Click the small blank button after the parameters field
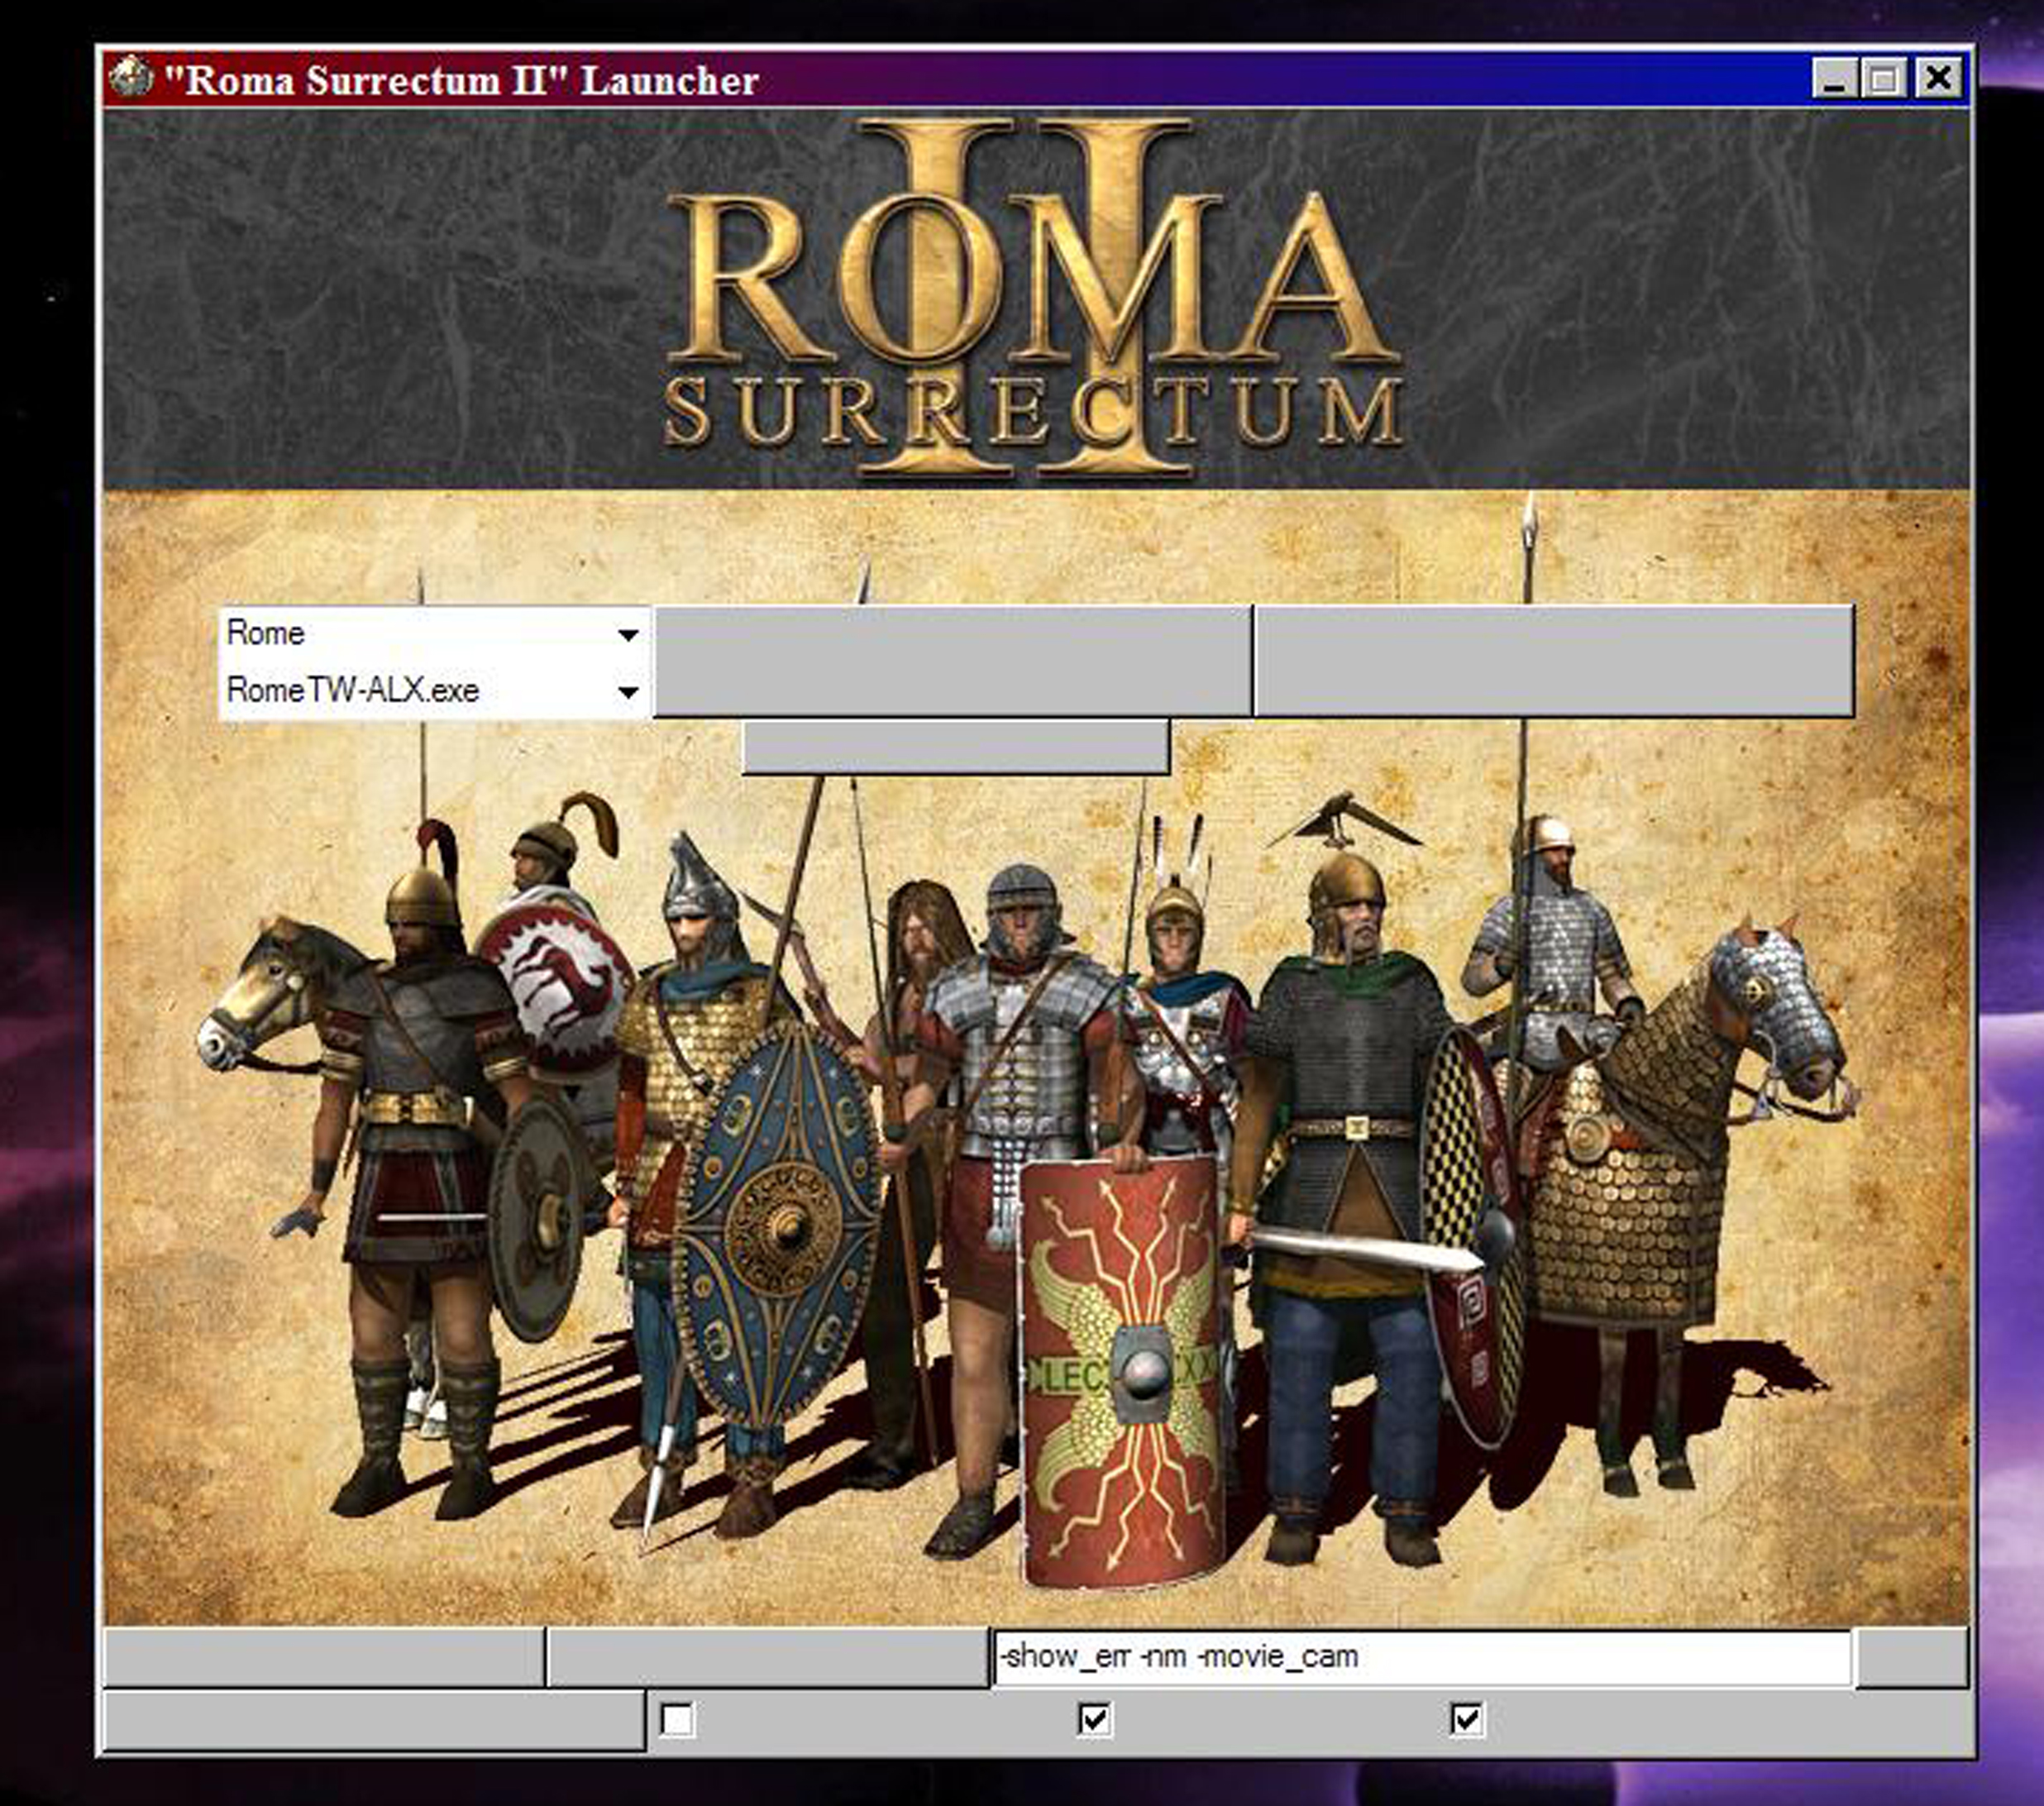 tap(1912, 1657)
